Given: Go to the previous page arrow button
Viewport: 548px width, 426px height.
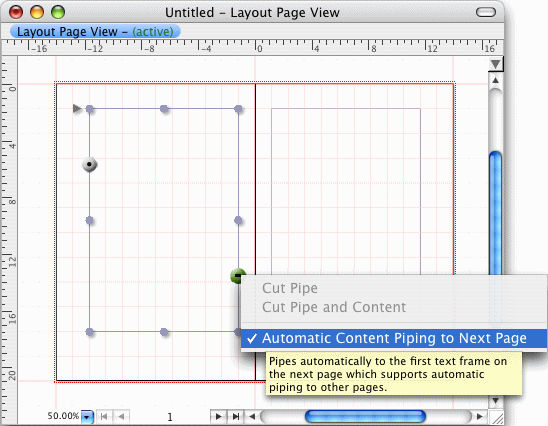Looking at the screenshot, I should pos(121,416).
